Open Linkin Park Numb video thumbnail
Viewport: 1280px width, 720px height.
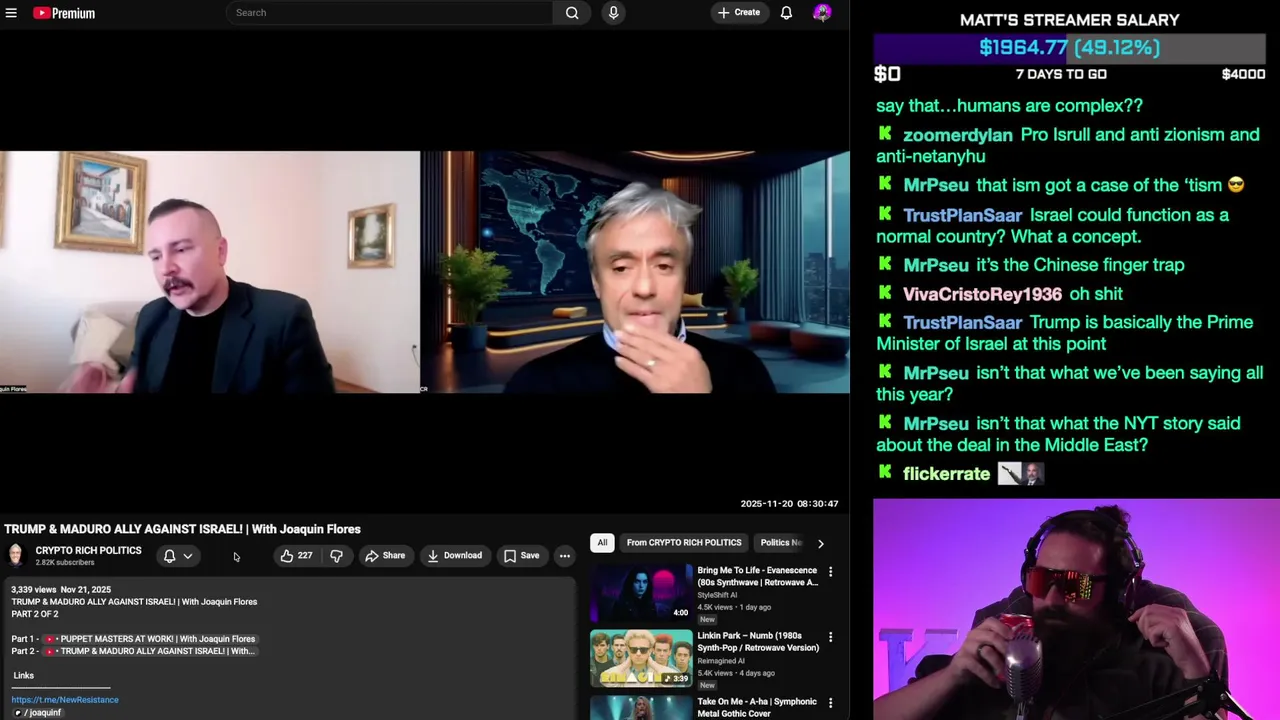pos(641,658)
